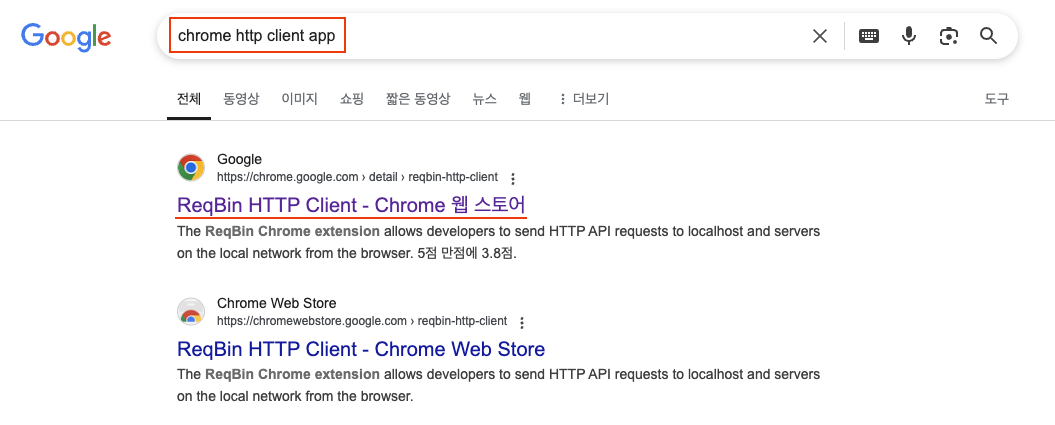This screenshot has width=1055, height=425.
Task: Search by image with the camera lens icon
Action: tap(949, 36)
